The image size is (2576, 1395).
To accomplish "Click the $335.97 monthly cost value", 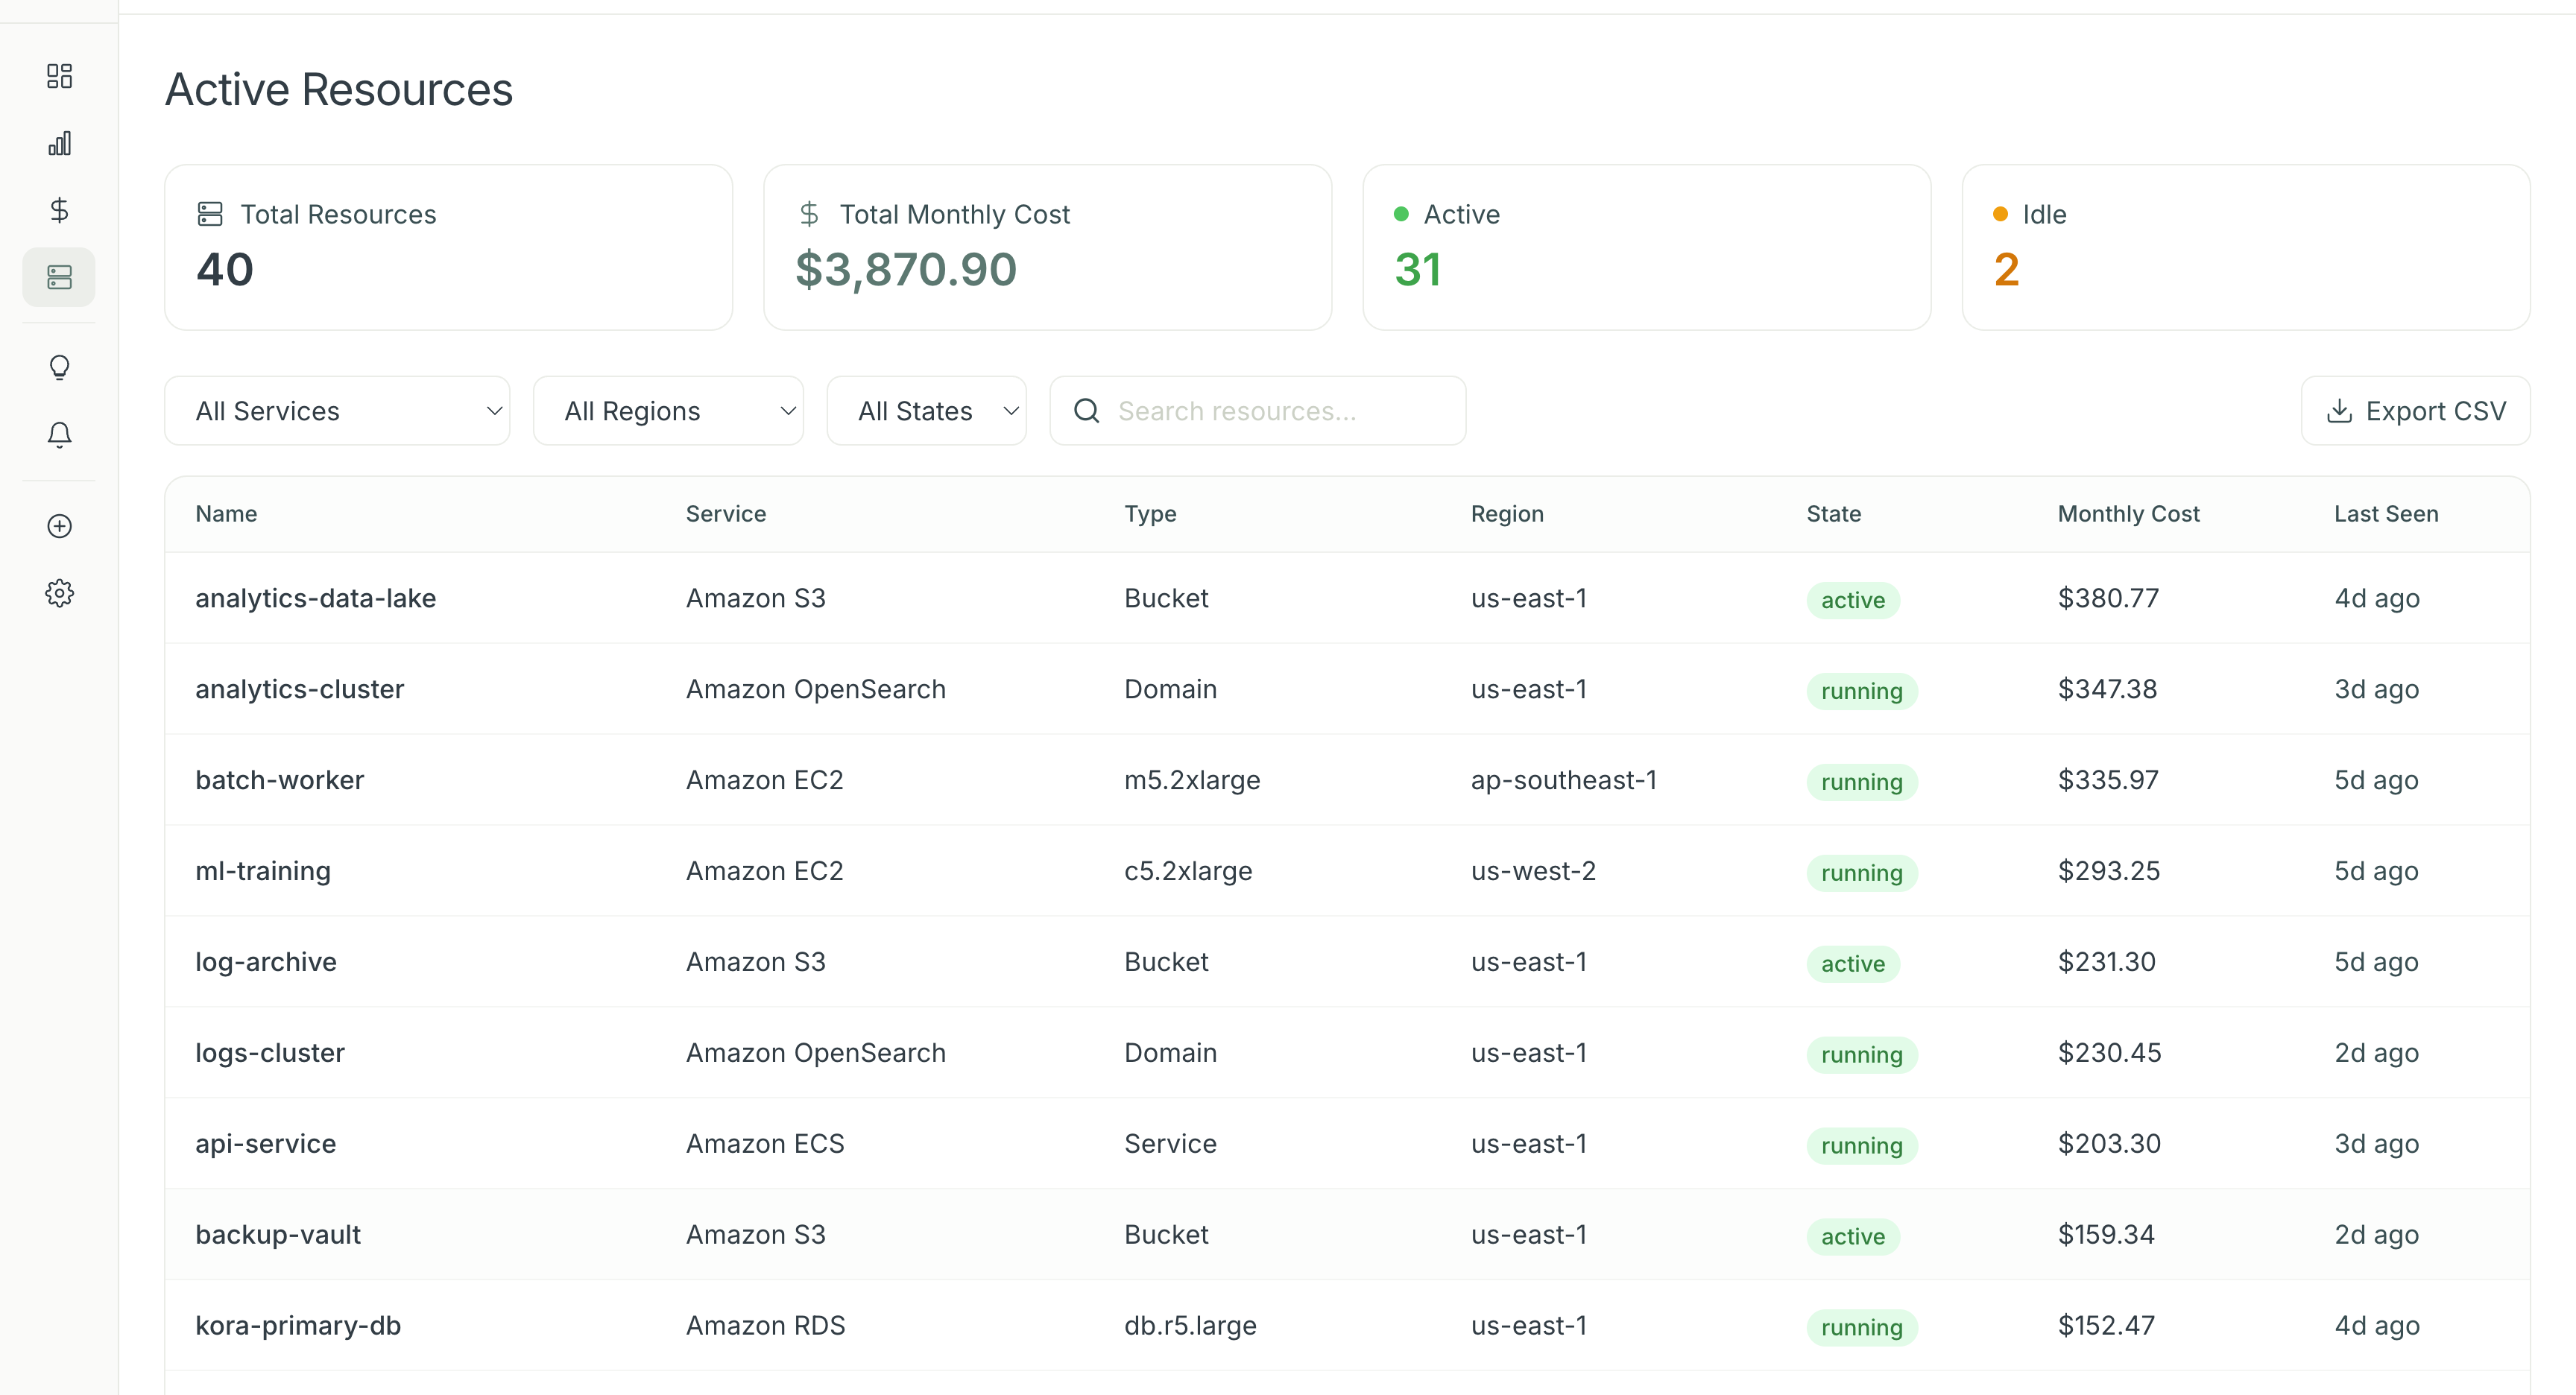I will pyautogui.click(x=2108, y=780).
